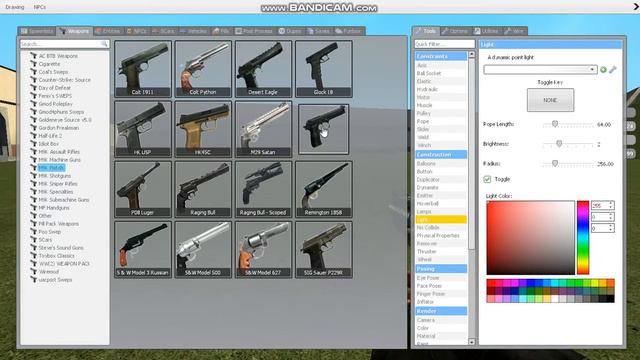Open the Light preset dropdown
This screenshot has height=360, width=640.
(x=540, y=69)
